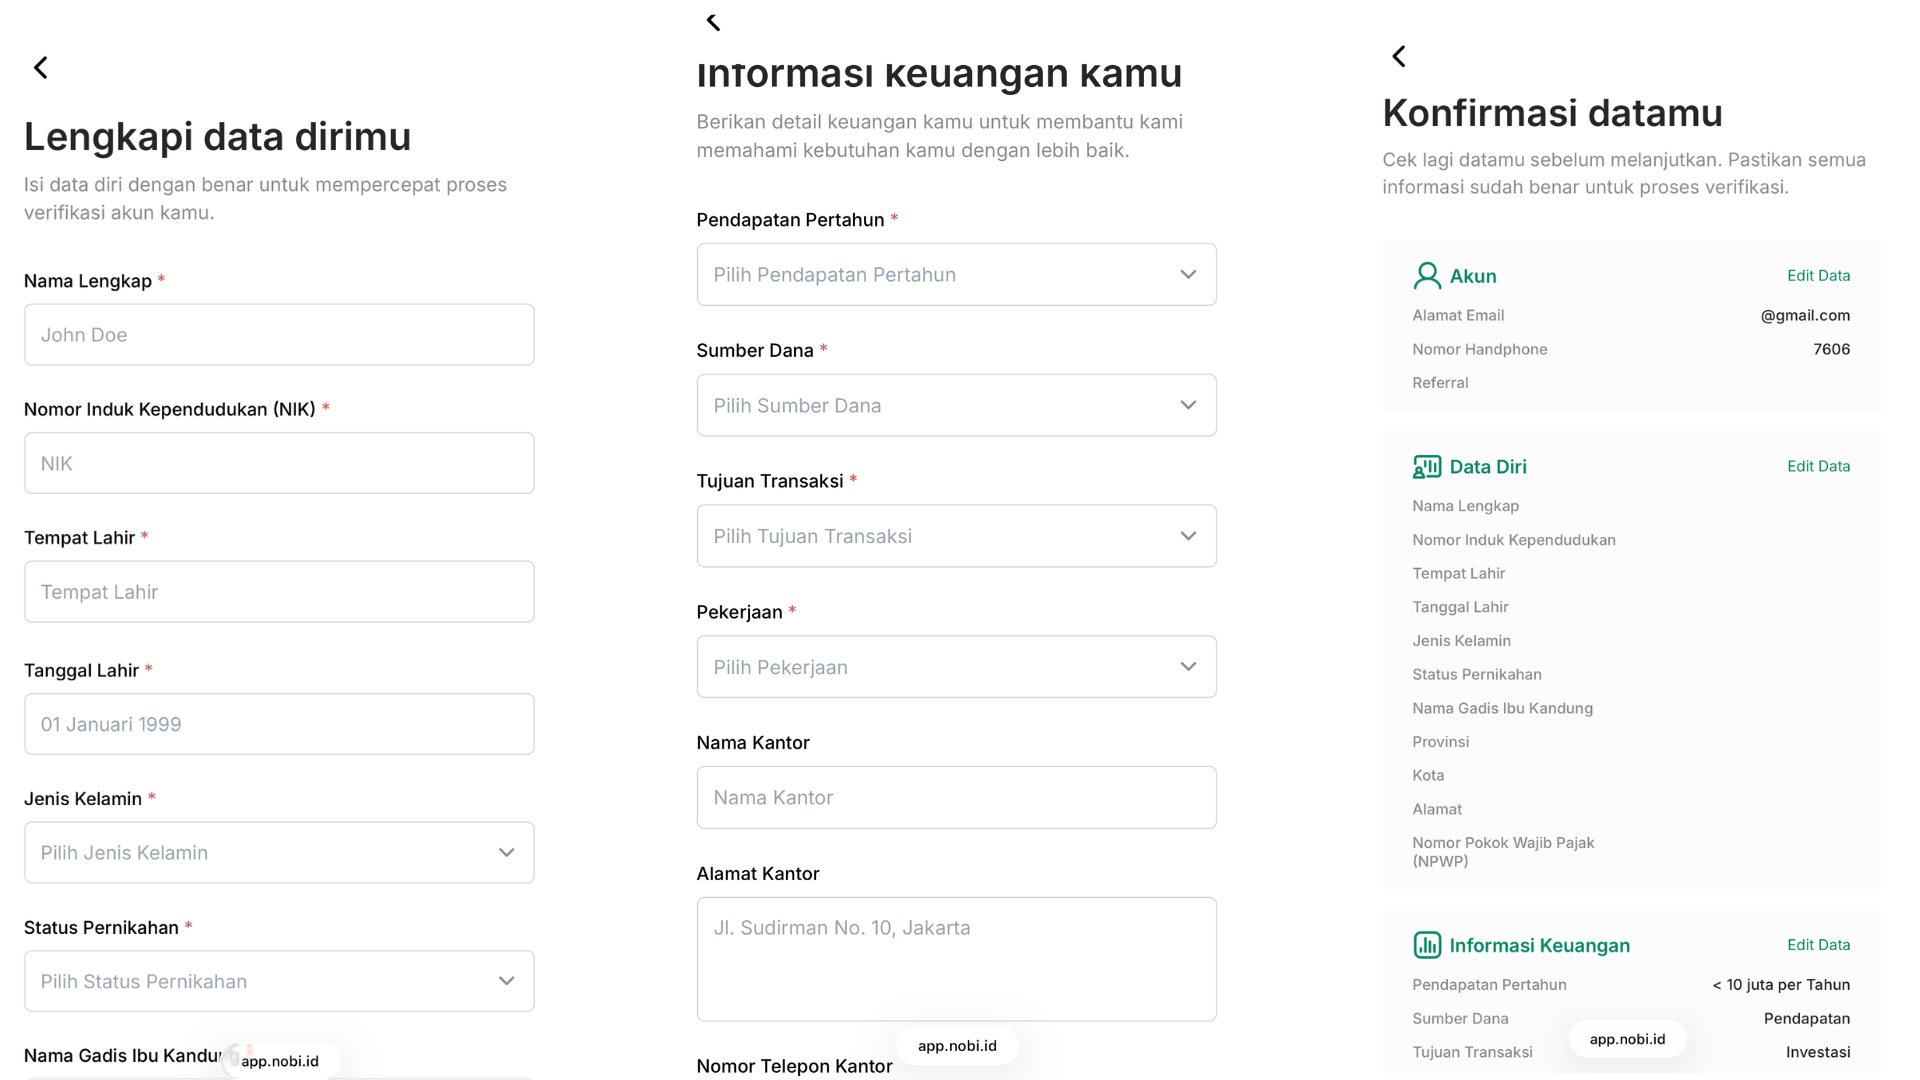Open the Pilih Tujuan Transaksi dropdown
Image resolution: width=1920 pixels, height=1080 pixels.
(956, 537)
